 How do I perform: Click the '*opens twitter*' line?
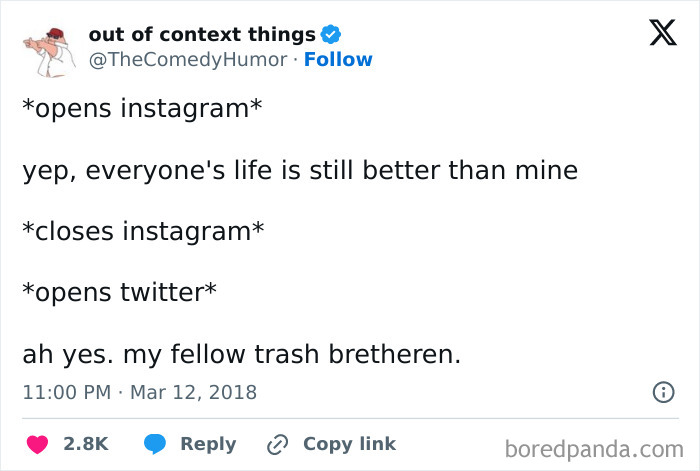[x=119, y=292]
